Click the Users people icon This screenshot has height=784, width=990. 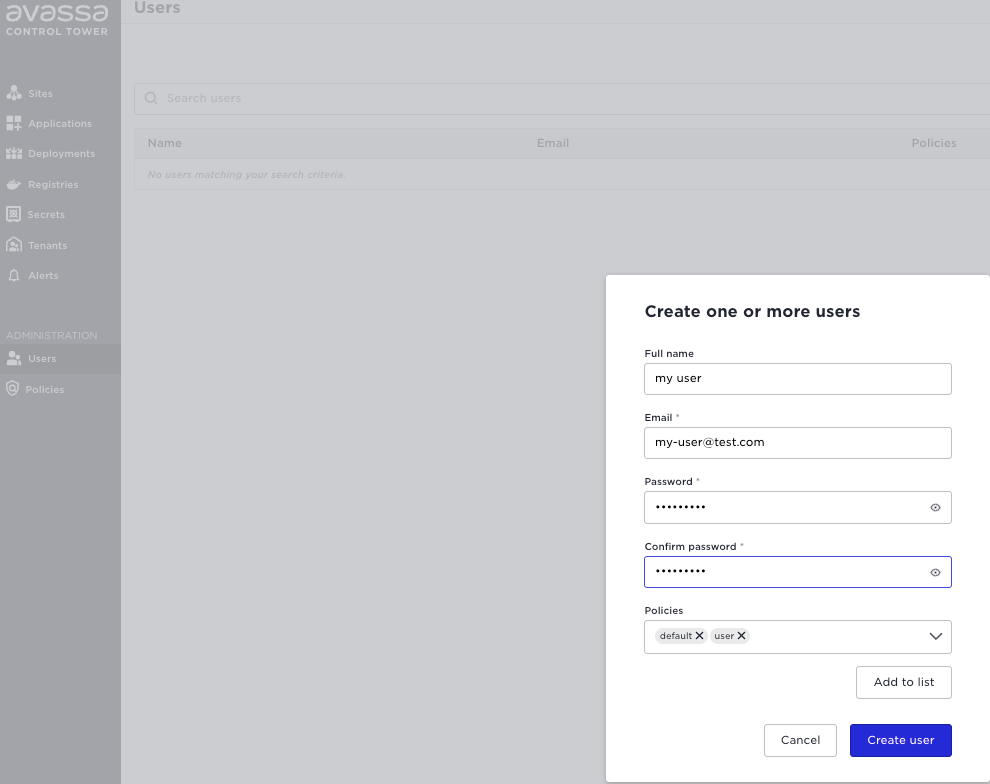point(14,359)
